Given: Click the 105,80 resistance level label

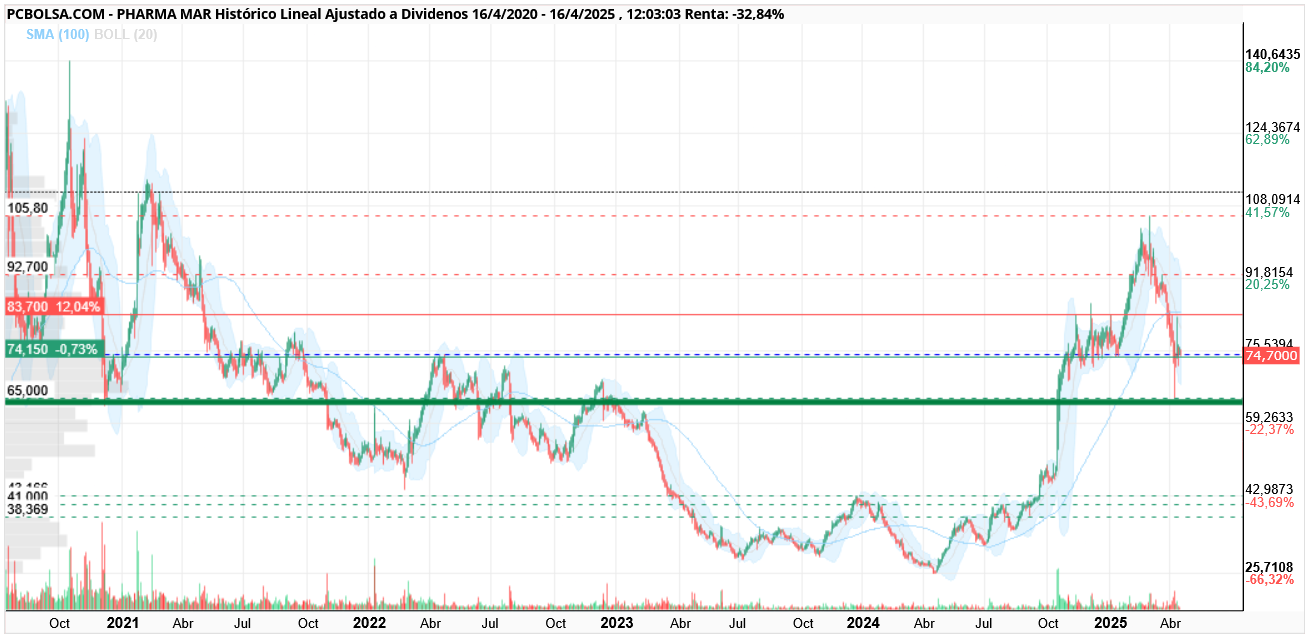Looking at the screenshot, I should (x=27, y=208).
